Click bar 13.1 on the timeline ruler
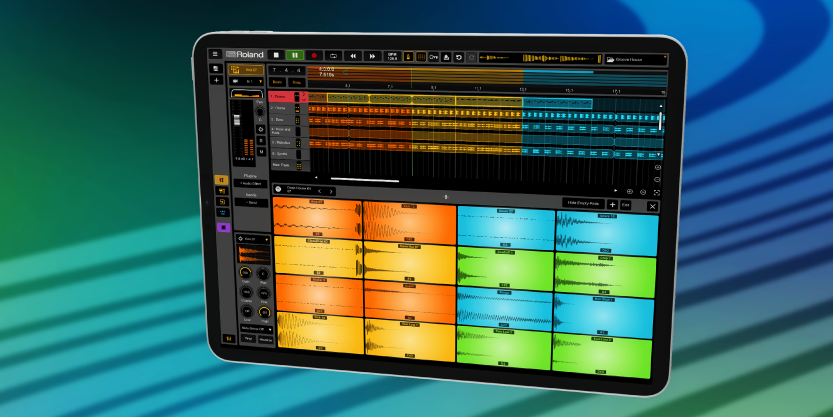Image resolution: width=833 pixels, height=417 pixels. point(523,89)
